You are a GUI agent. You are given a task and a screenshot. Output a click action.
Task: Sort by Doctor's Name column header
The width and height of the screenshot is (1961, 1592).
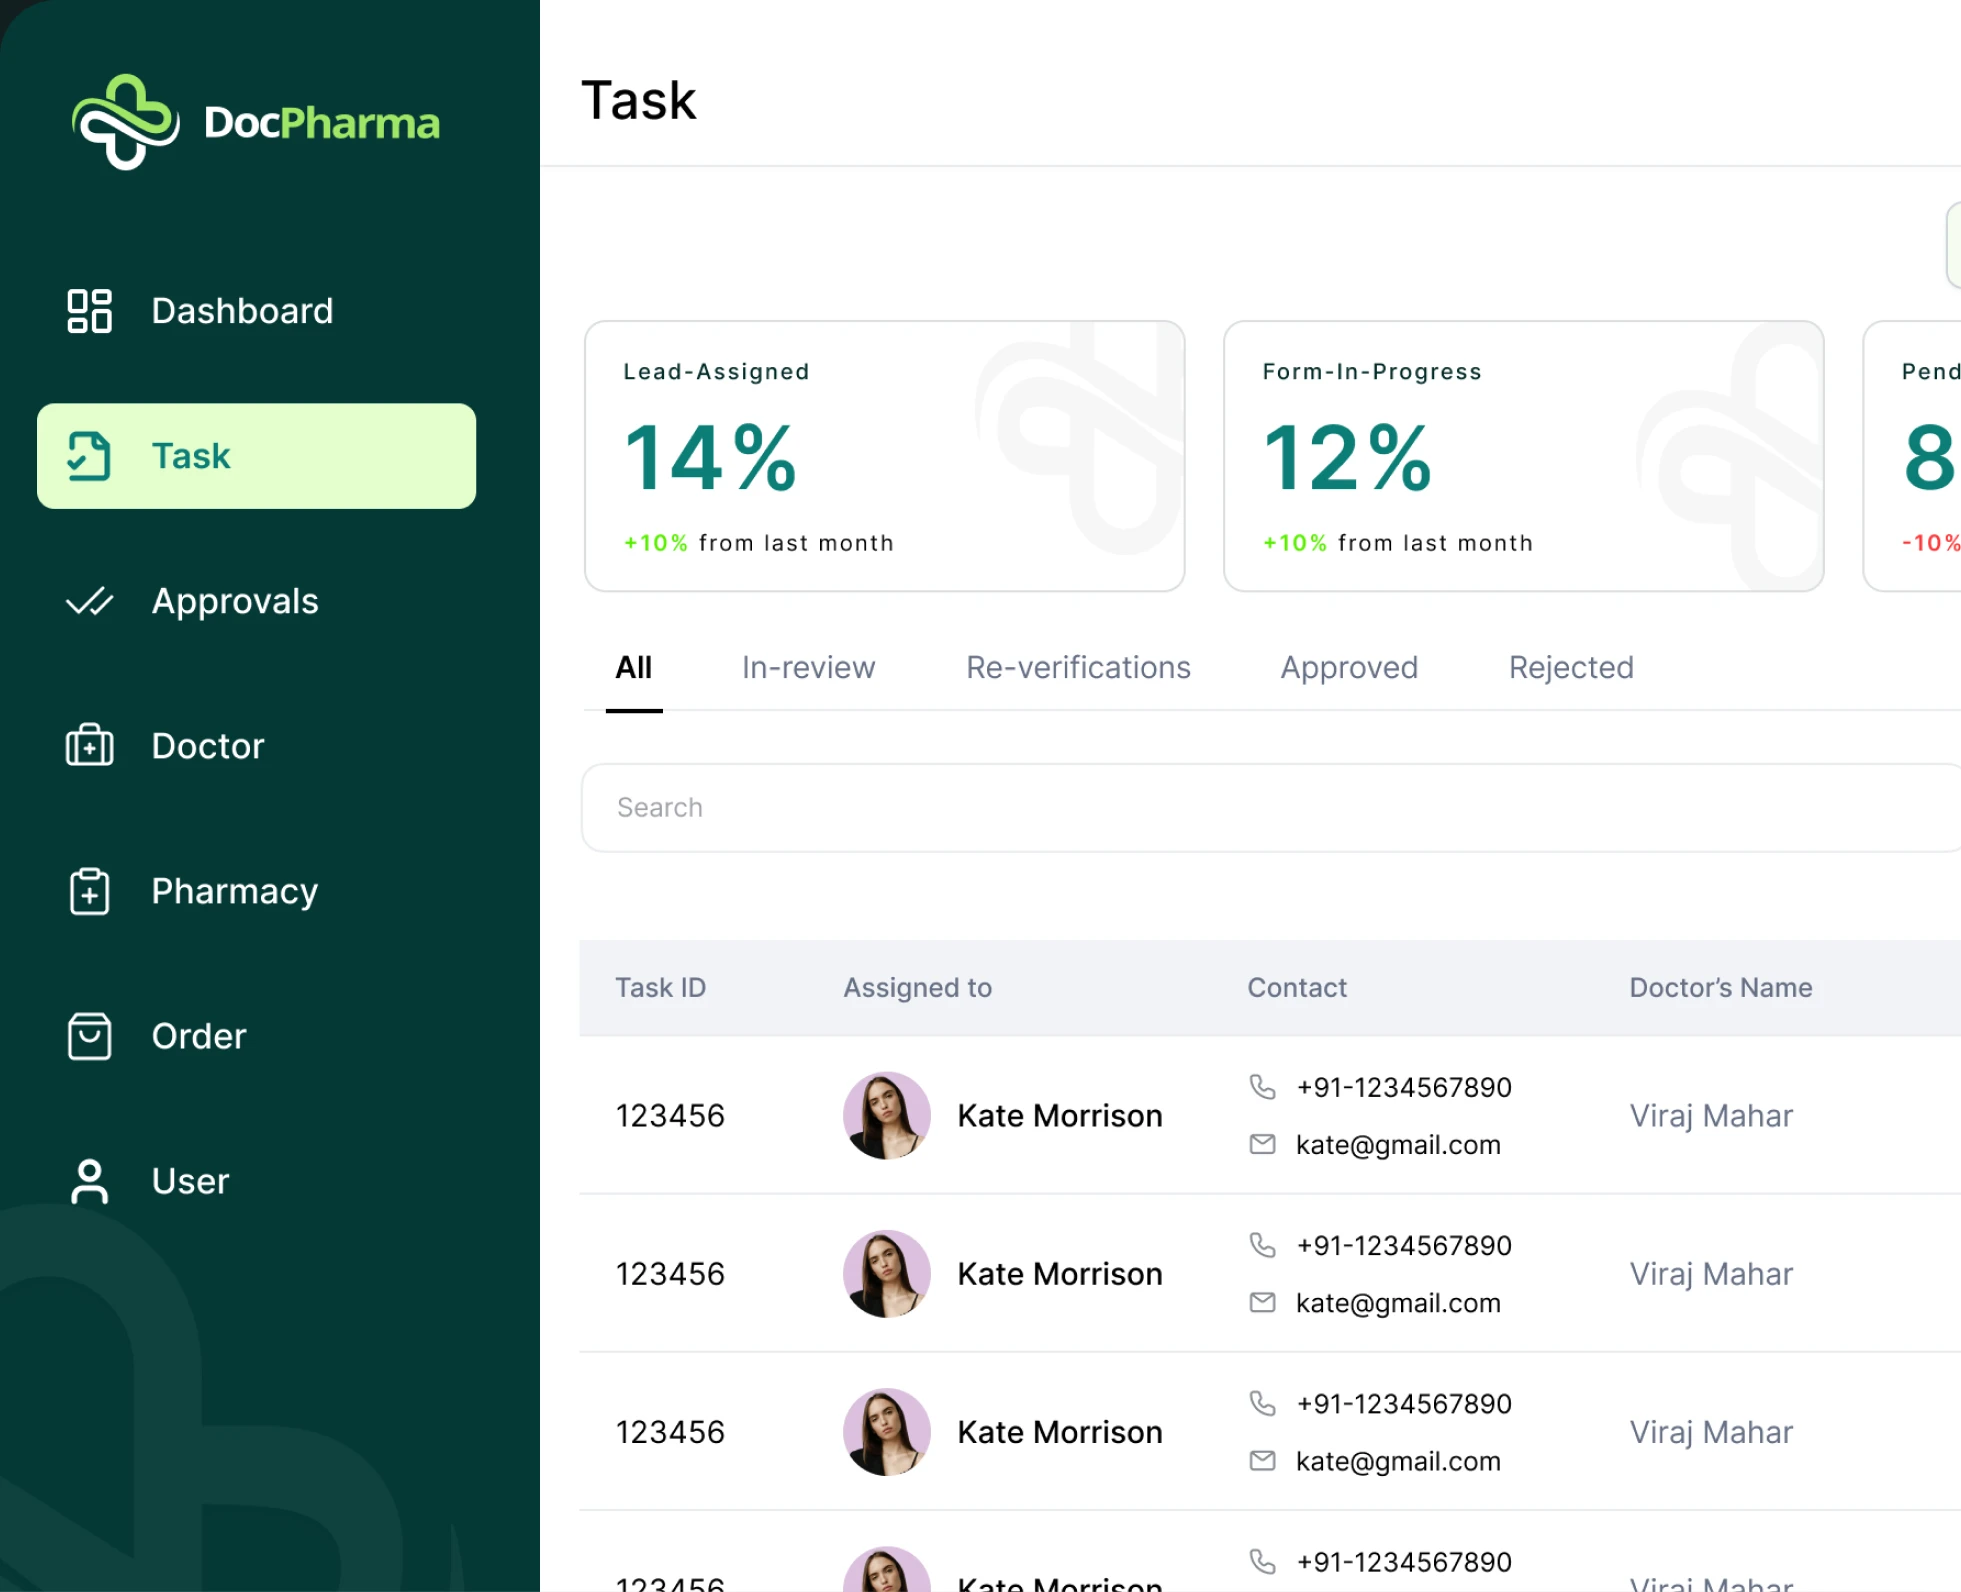[1721, 987]
